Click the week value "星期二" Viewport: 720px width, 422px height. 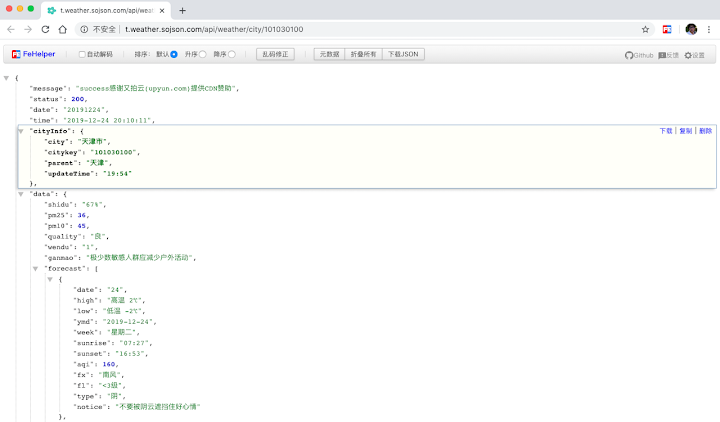click(122, 332)
